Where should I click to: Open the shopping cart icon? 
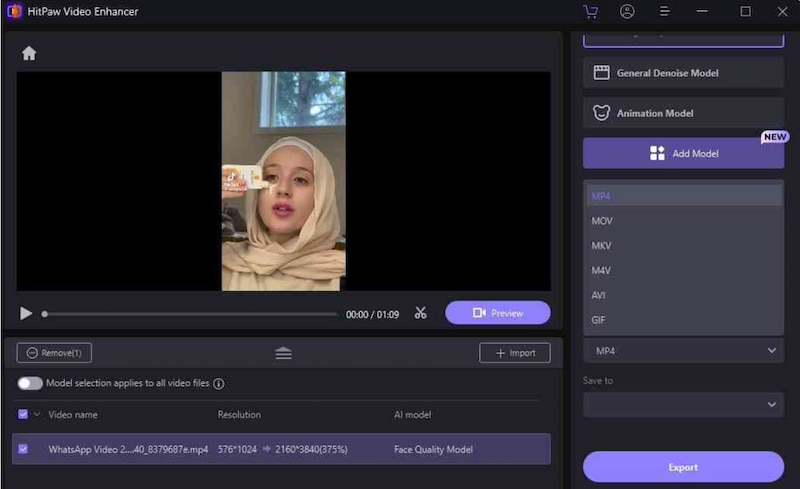click(x=591, y=11)
